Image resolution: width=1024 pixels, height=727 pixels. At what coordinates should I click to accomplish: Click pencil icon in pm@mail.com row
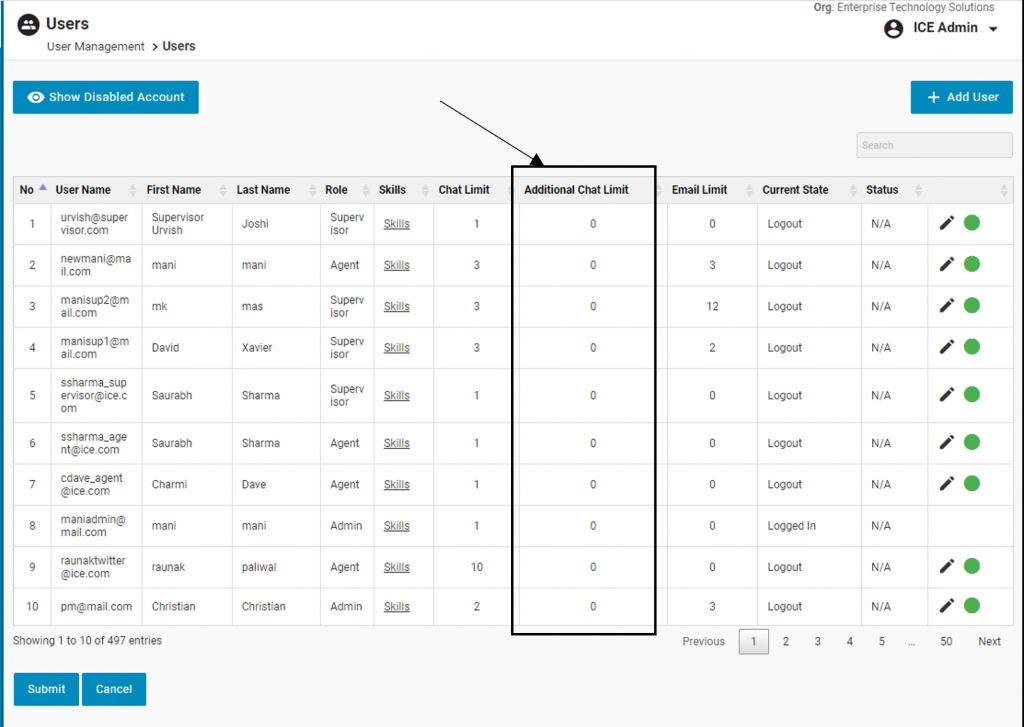pos(947,605)
